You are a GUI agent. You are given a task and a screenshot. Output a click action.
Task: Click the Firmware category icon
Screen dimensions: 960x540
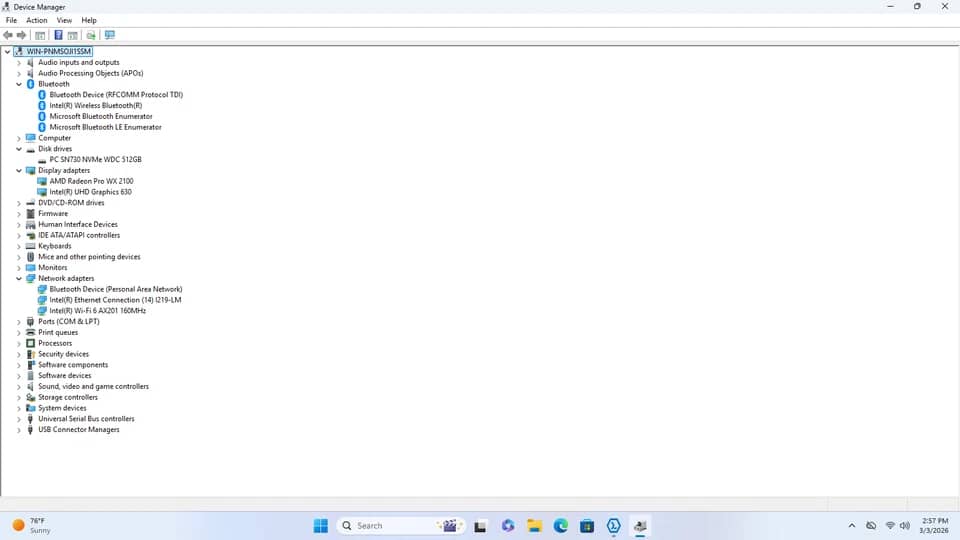click(31, 214)
